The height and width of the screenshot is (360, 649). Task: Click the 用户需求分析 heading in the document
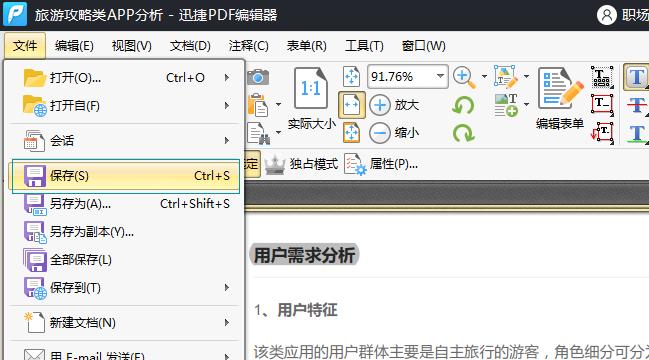[x=304, y=255]
